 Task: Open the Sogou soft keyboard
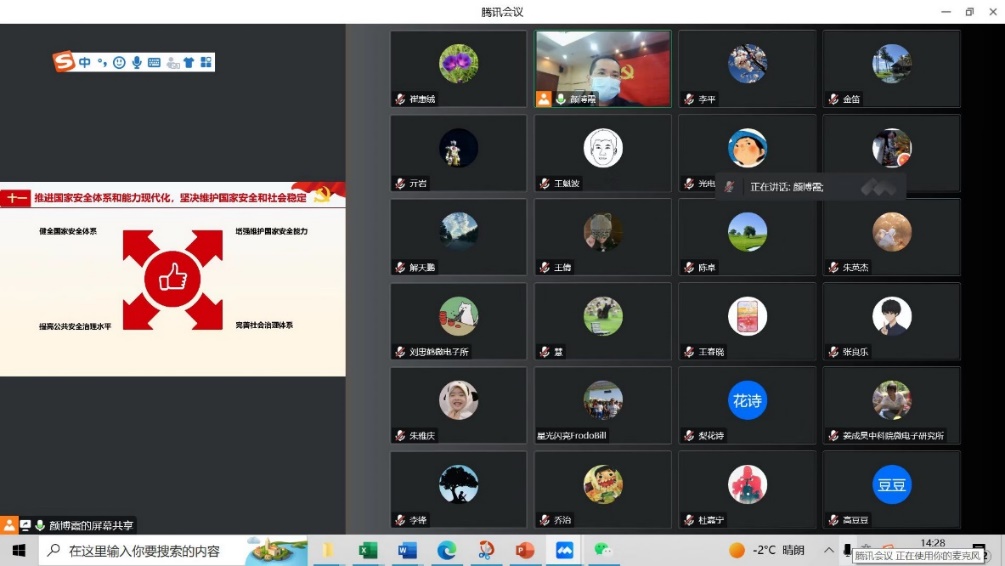(x=154, y=62)
